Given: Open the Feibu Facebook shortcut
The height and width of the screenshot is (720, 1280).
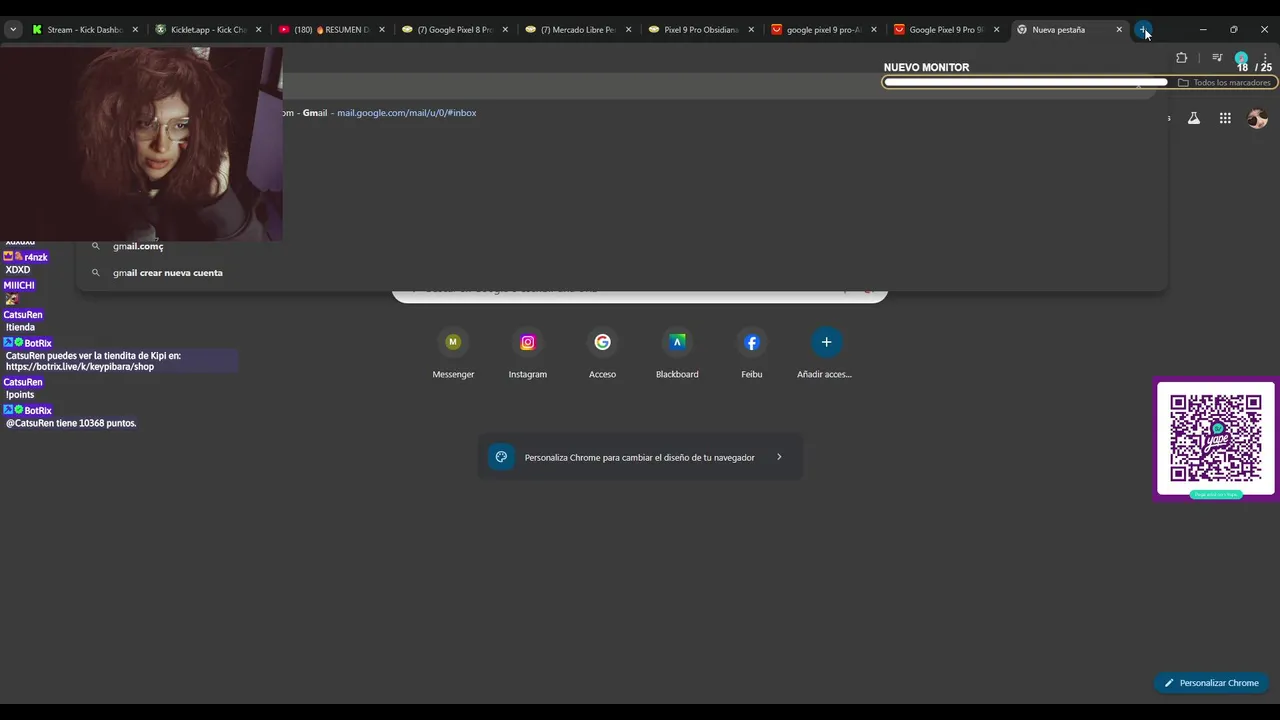Looking at the screenshot, I should 752,353.
